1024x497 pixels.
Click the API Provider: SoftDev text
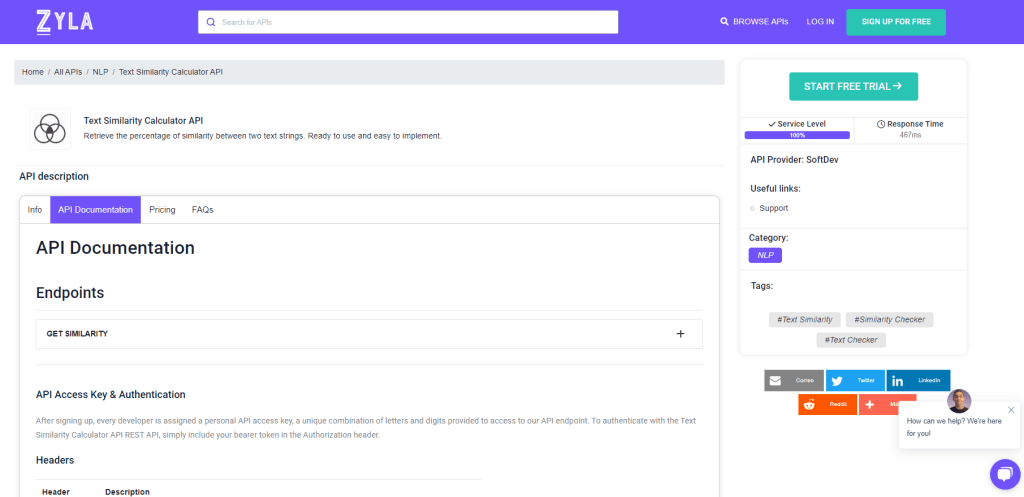pos(794,159)
